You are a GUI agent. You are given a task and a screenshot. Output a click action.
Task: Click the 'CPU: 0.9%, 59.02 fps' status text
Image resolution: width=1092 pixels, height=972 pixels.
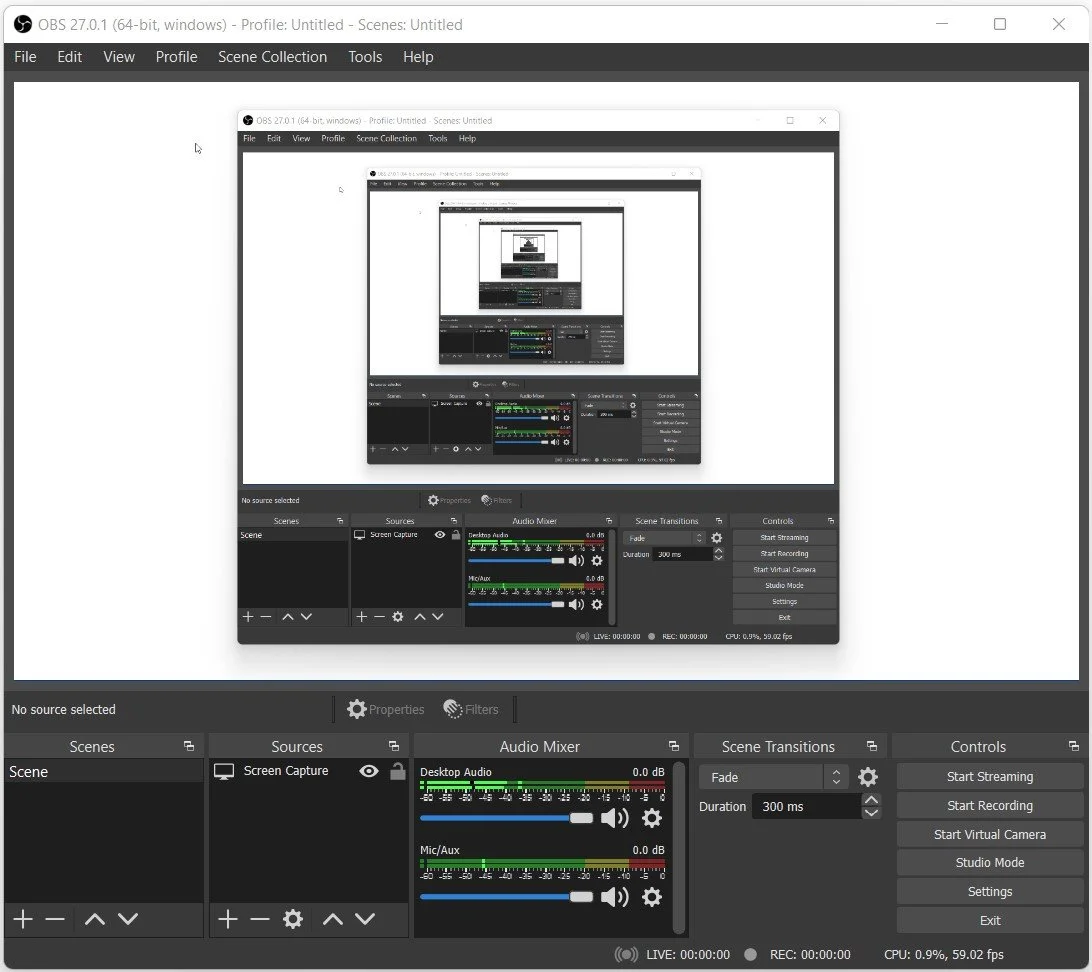point(944,955)
